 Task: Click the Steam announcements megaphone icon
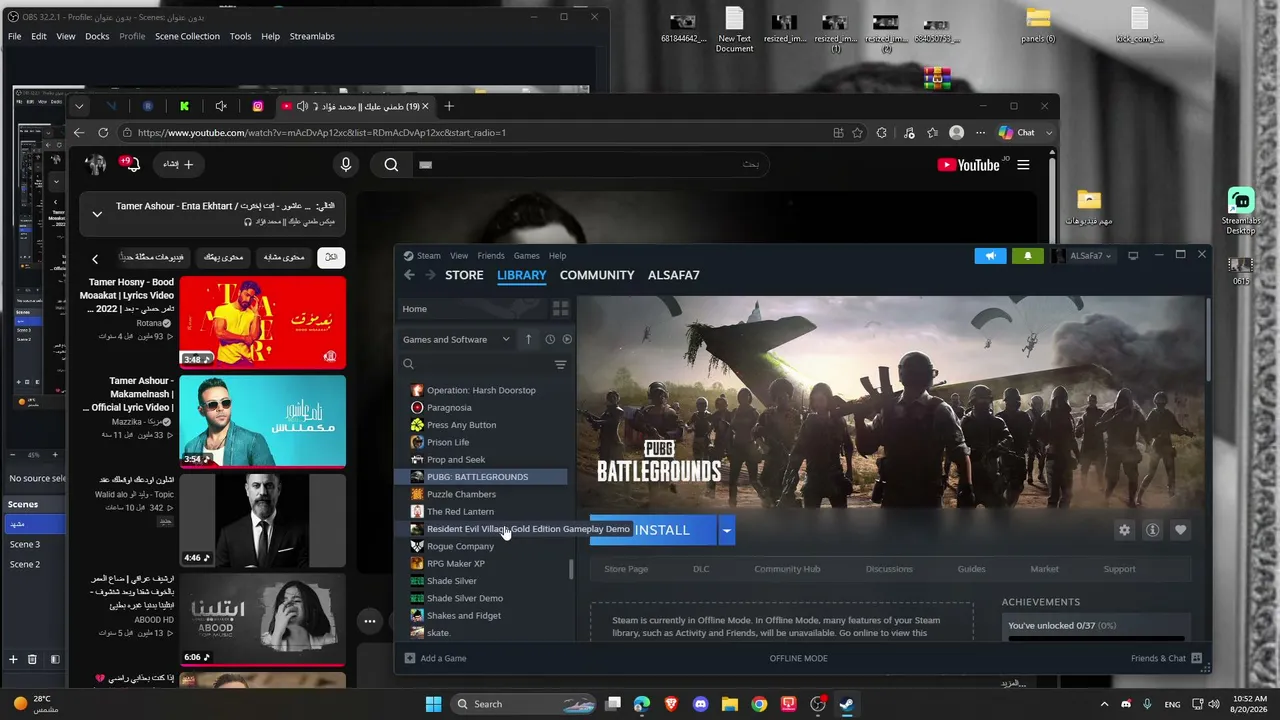pos(990,256)
